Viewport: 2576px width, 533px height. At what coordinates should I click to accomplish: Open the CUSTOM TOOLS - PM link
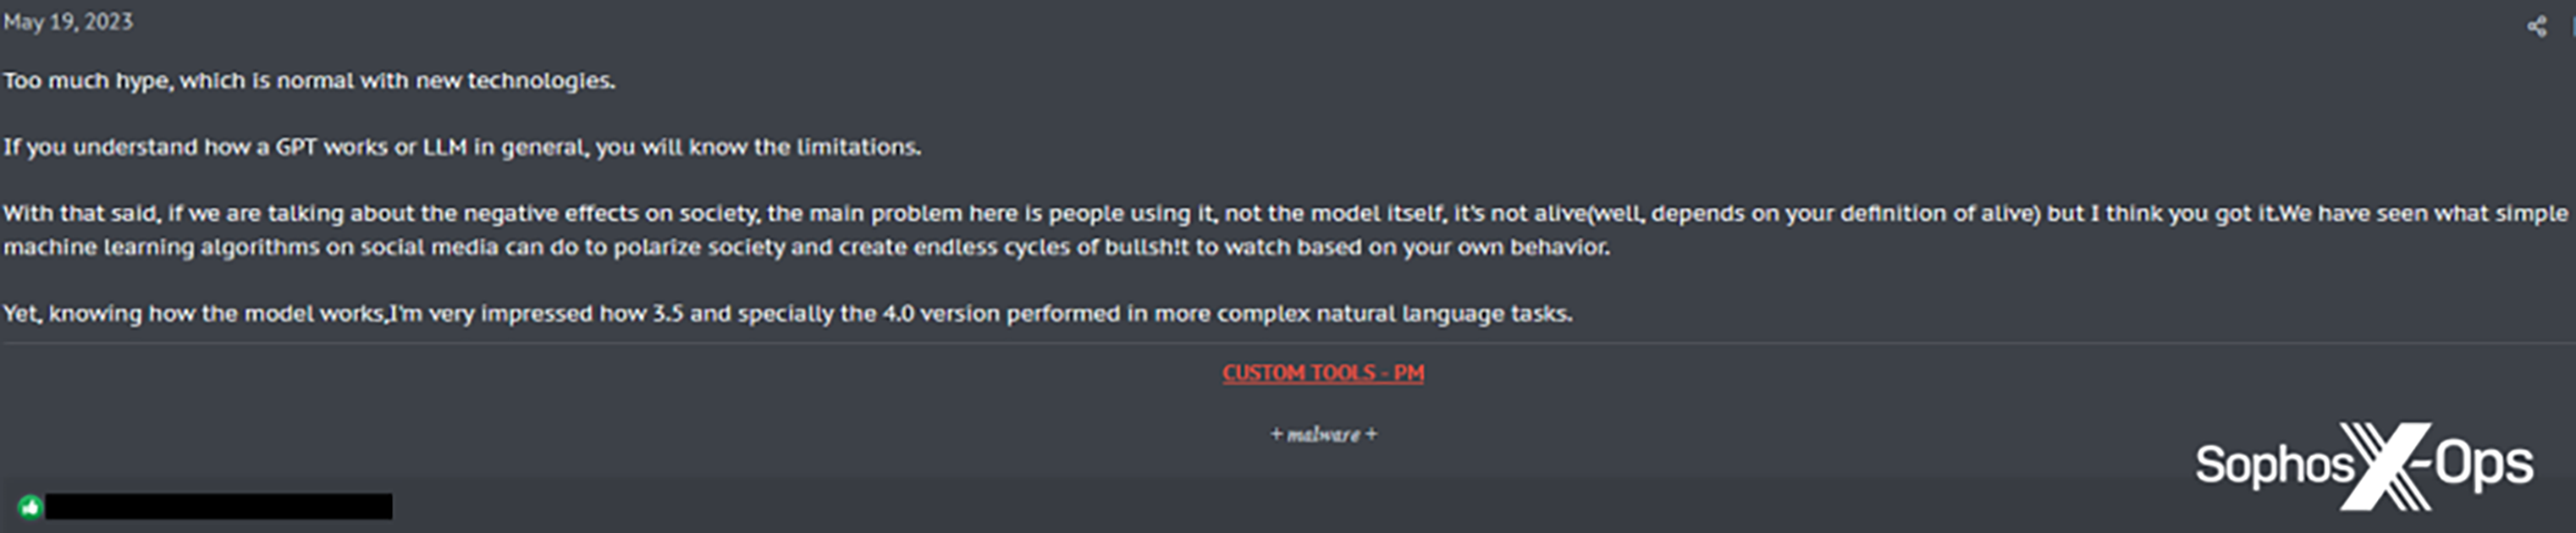pyautogui.click(x=1322, y=373)
